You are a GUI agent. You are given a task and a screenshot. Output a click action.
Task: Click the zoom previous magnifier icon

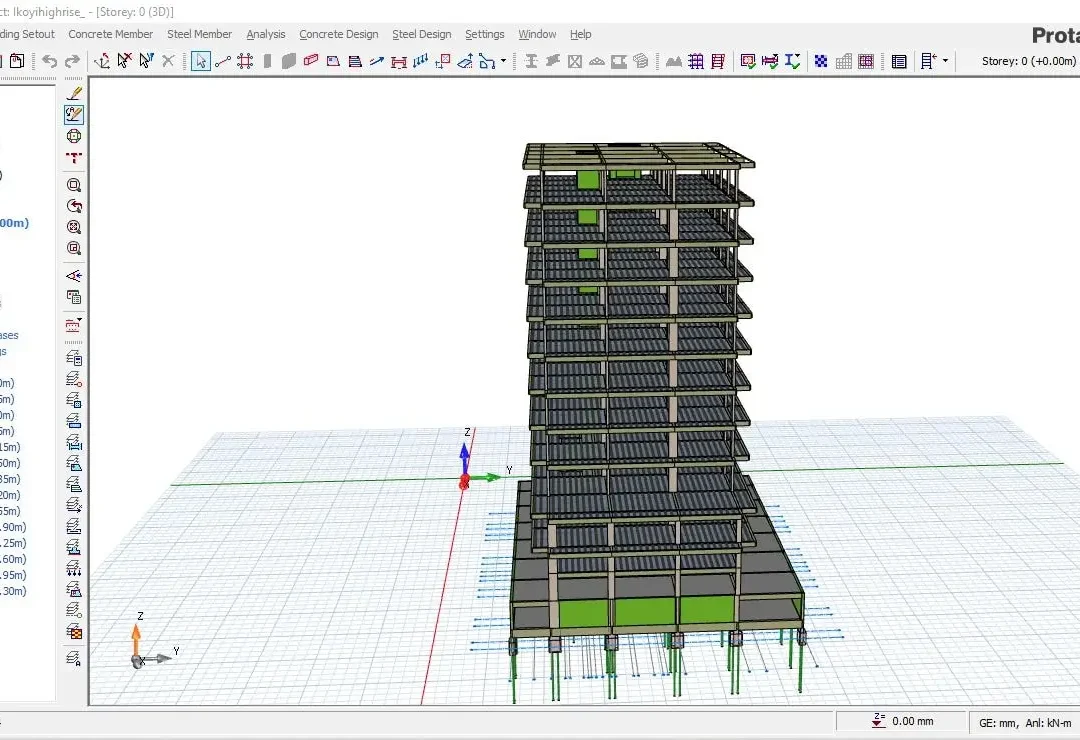[x=74, y=206]
